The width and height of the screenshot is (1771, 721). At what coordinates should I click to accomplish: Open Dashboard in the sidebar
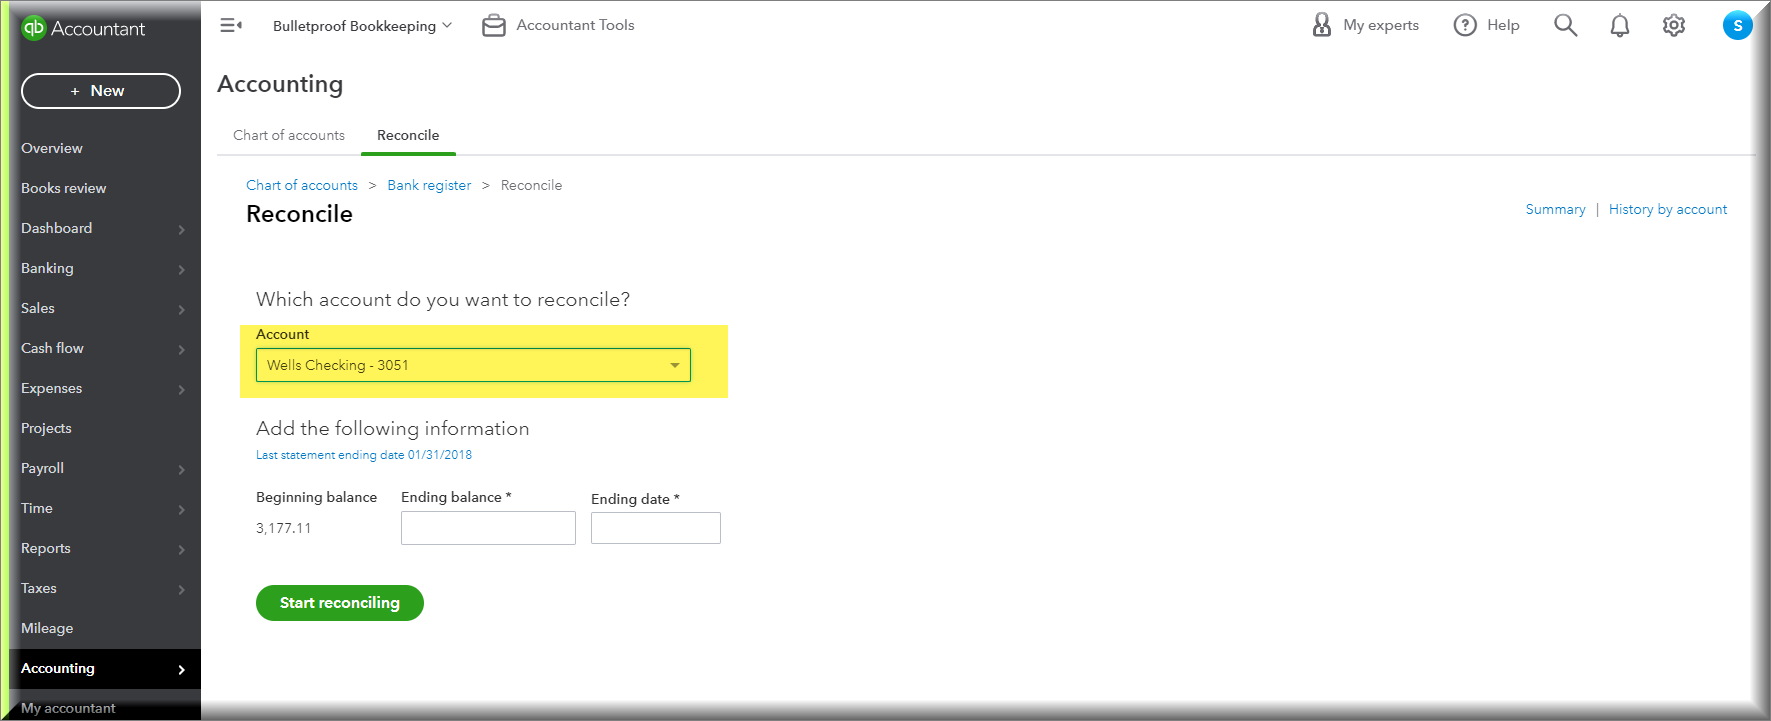(x=56, y=228)
